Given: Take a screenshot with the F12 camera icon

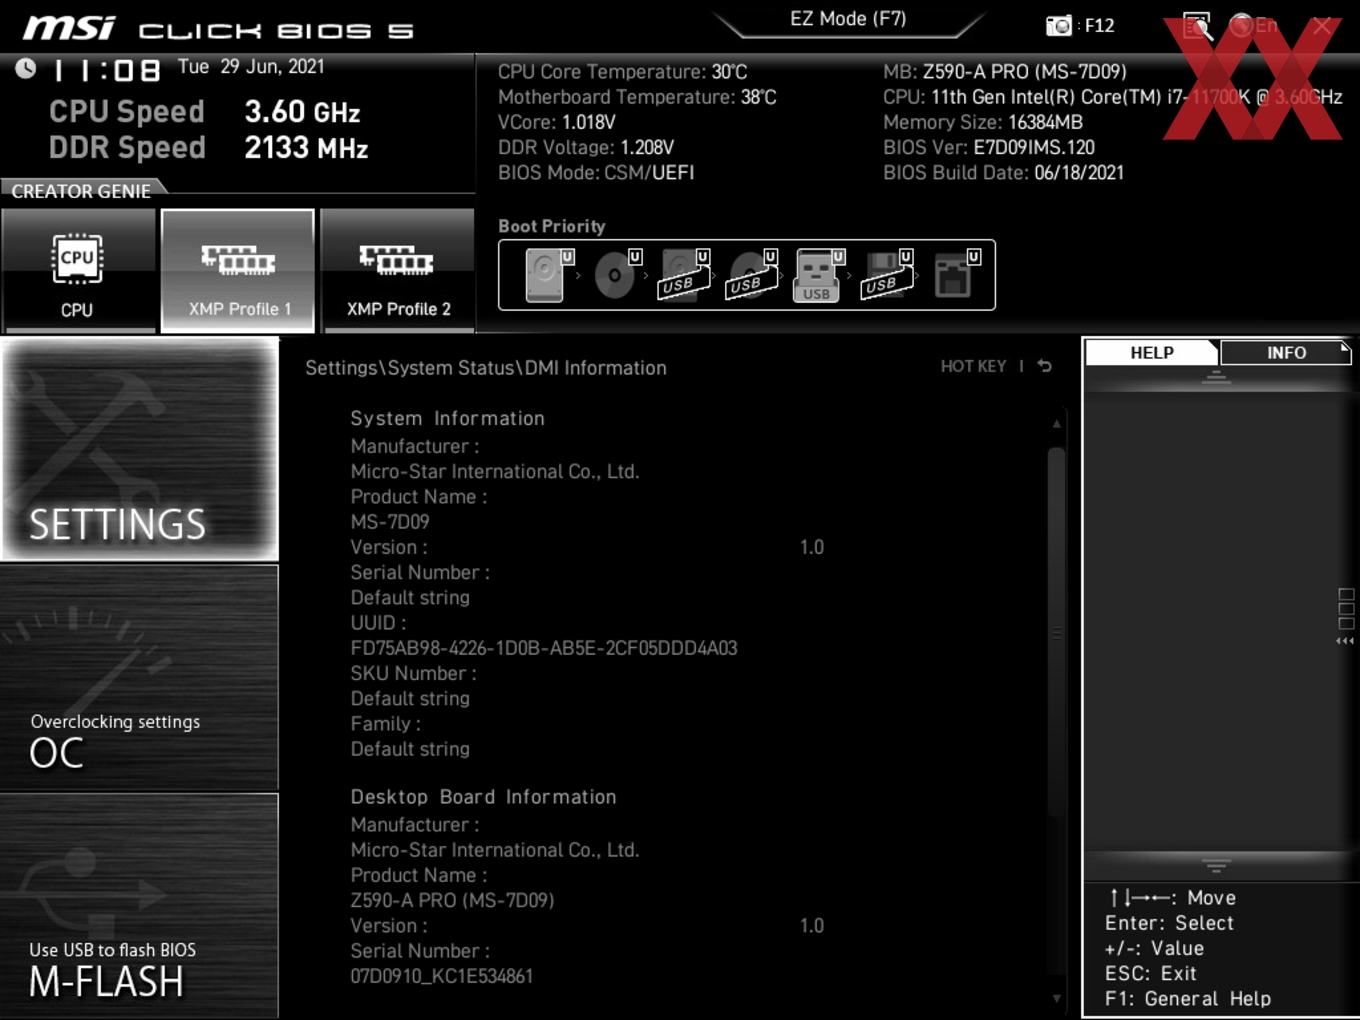Looking at the screenshot, I should [x=1058, y=25].
